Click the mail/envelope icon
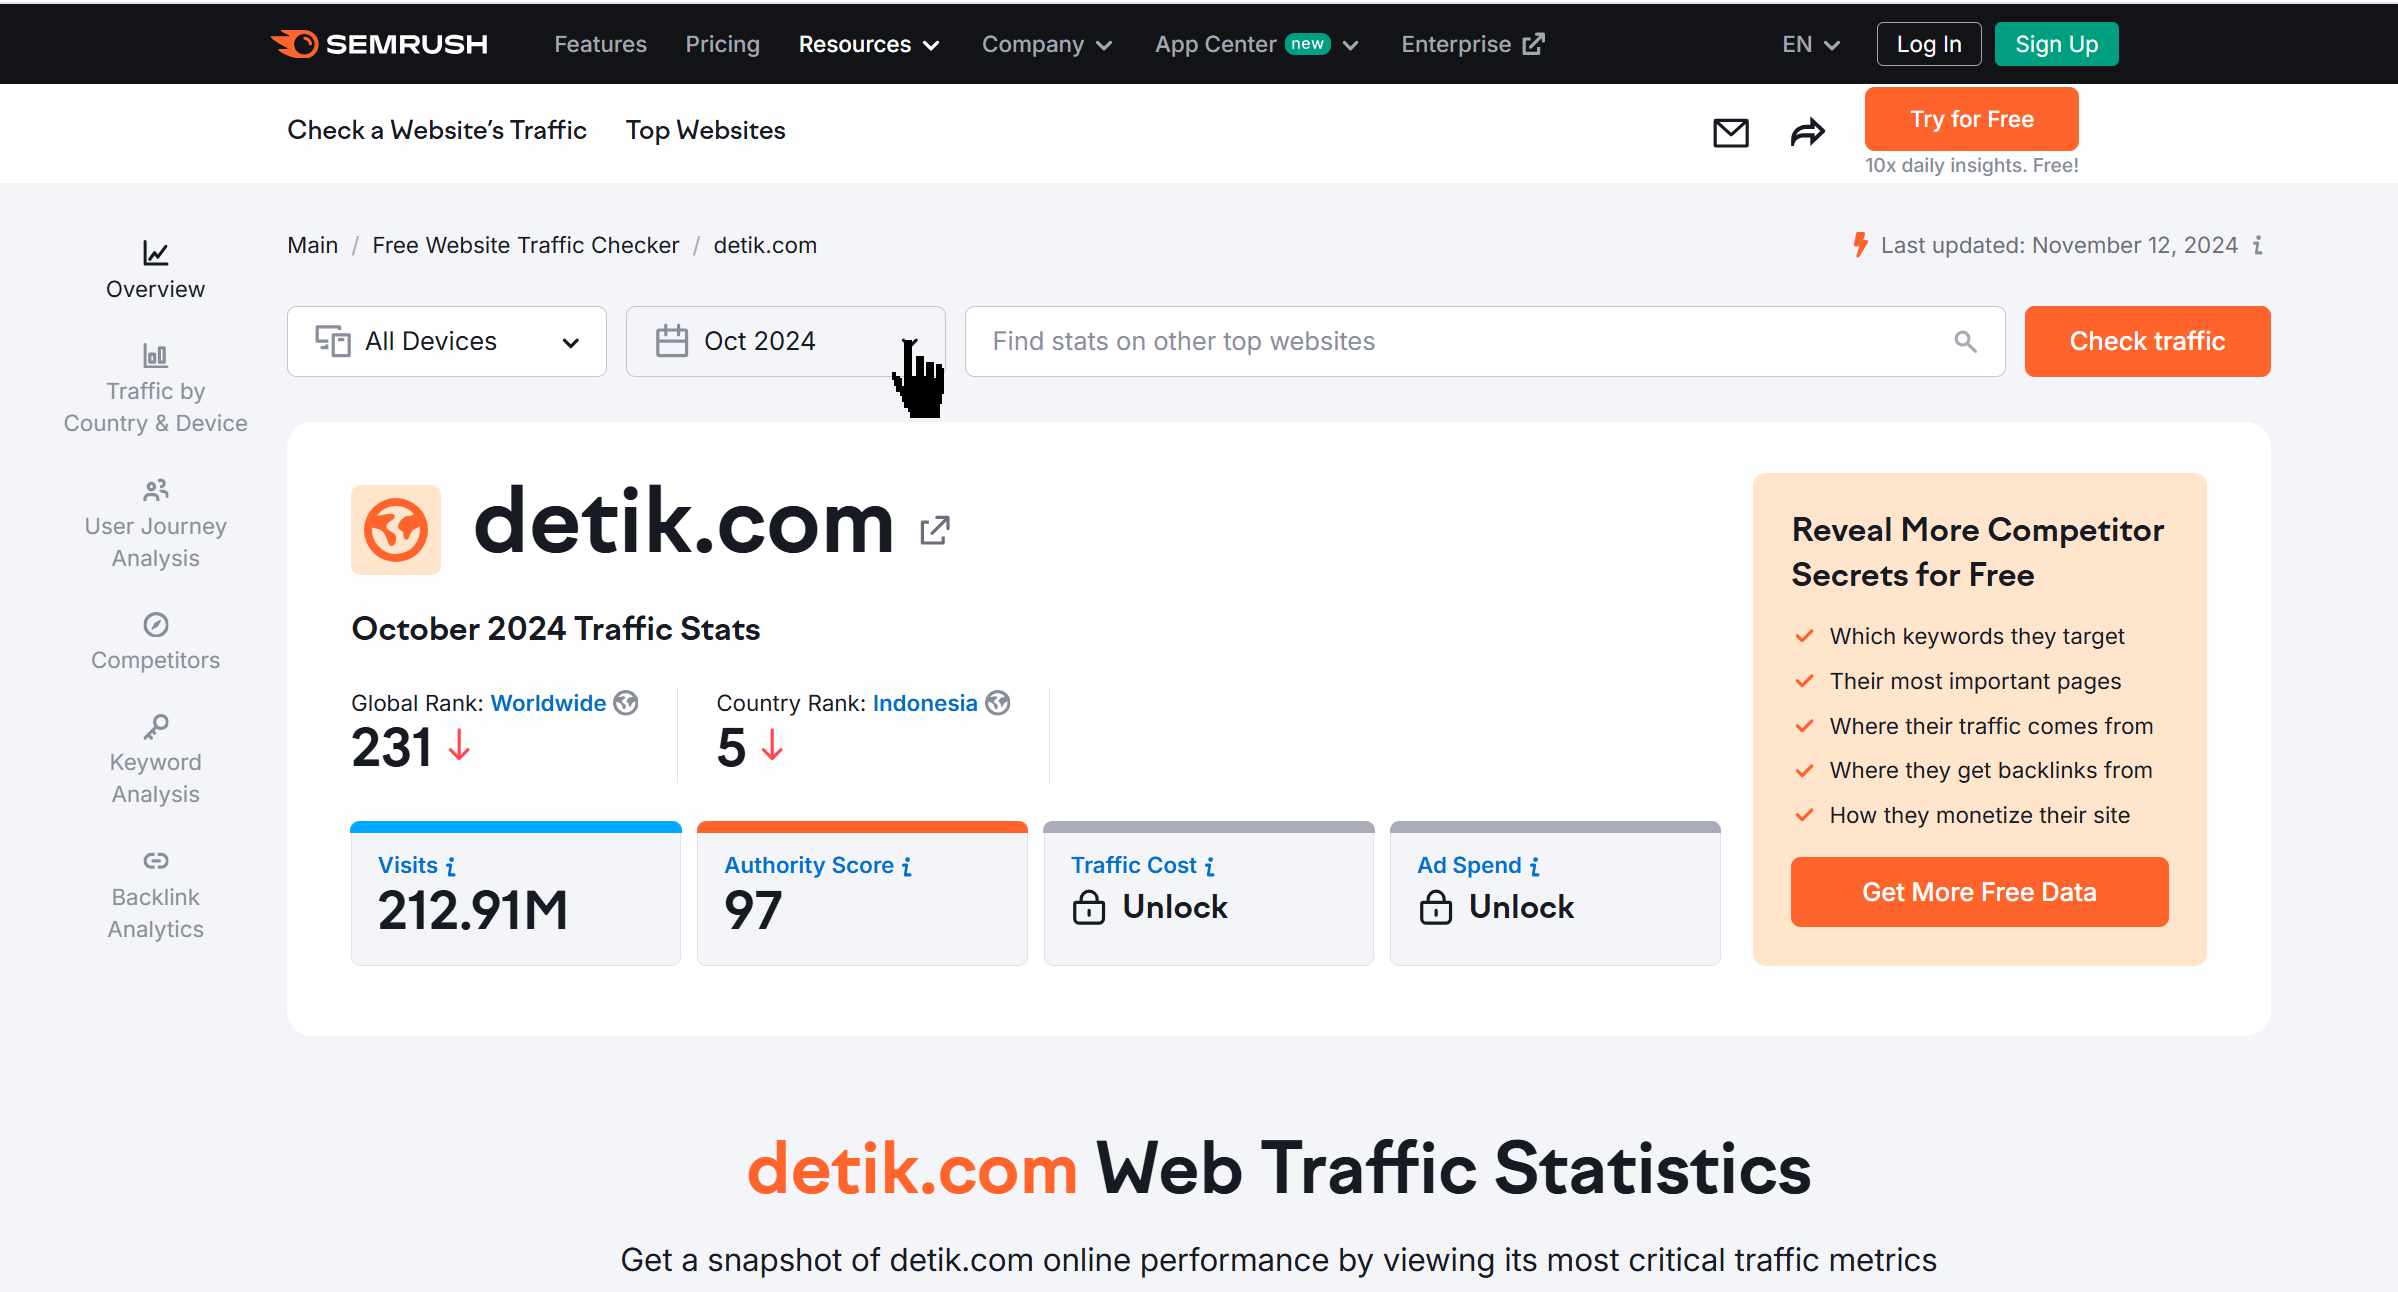The height and width of the screenshot is (1292, 2398). 1730,132
